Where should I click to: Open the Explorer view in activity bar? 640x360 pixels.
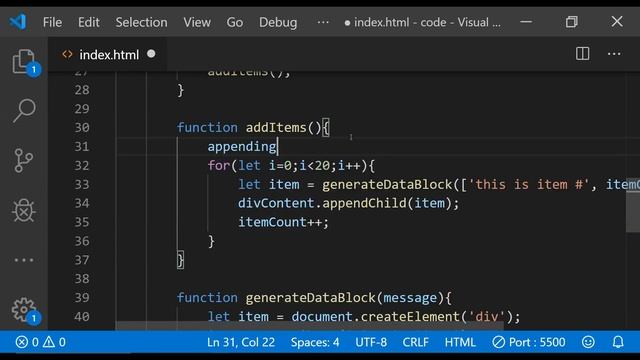[24, 61]
